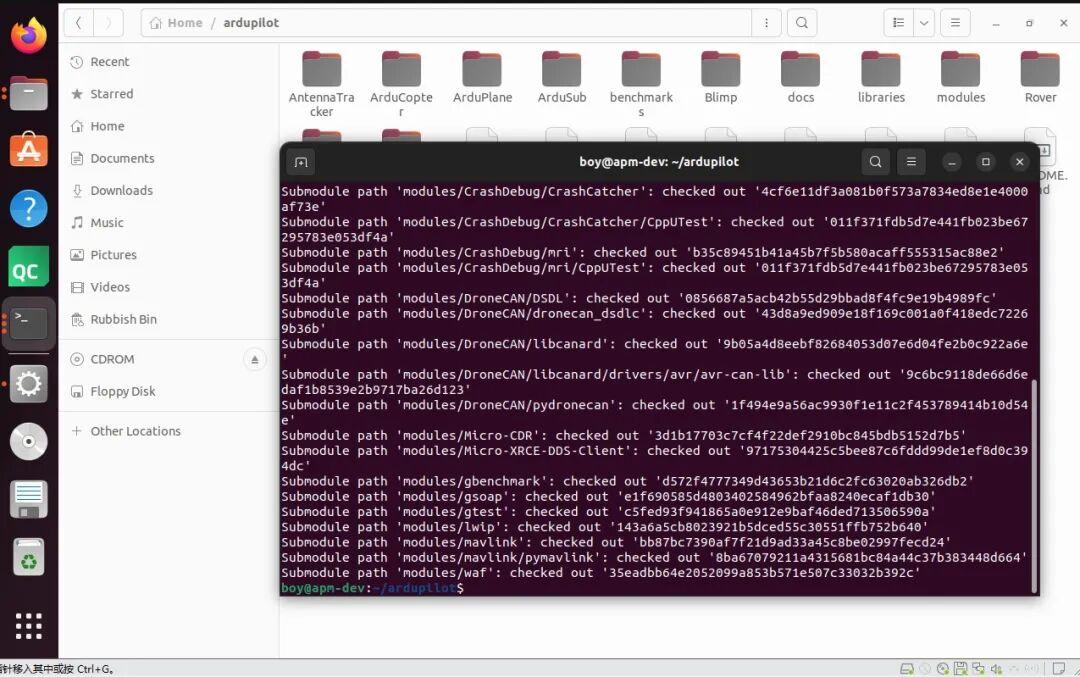
Task: Open the Help icon in the dock
Action: click(x=28, y=208)
